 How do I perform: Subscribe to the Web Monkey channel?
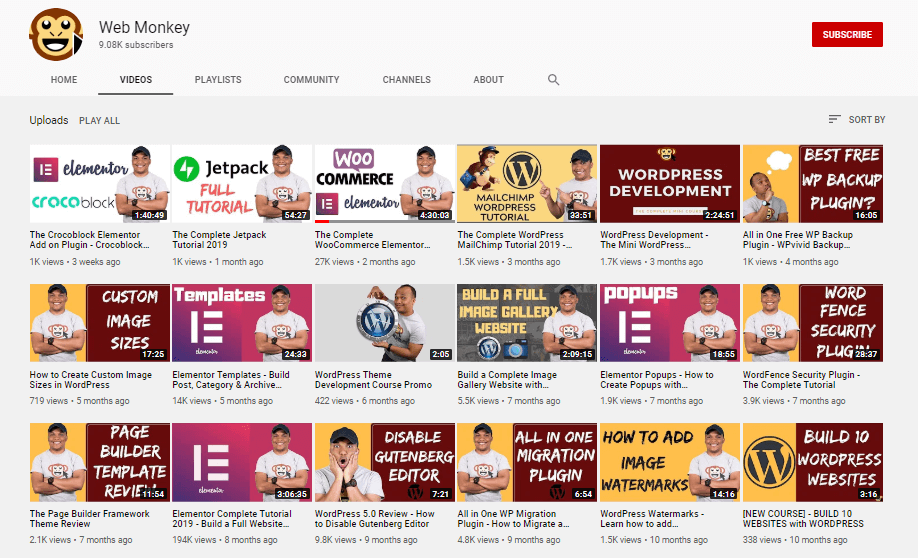[847, 35]
